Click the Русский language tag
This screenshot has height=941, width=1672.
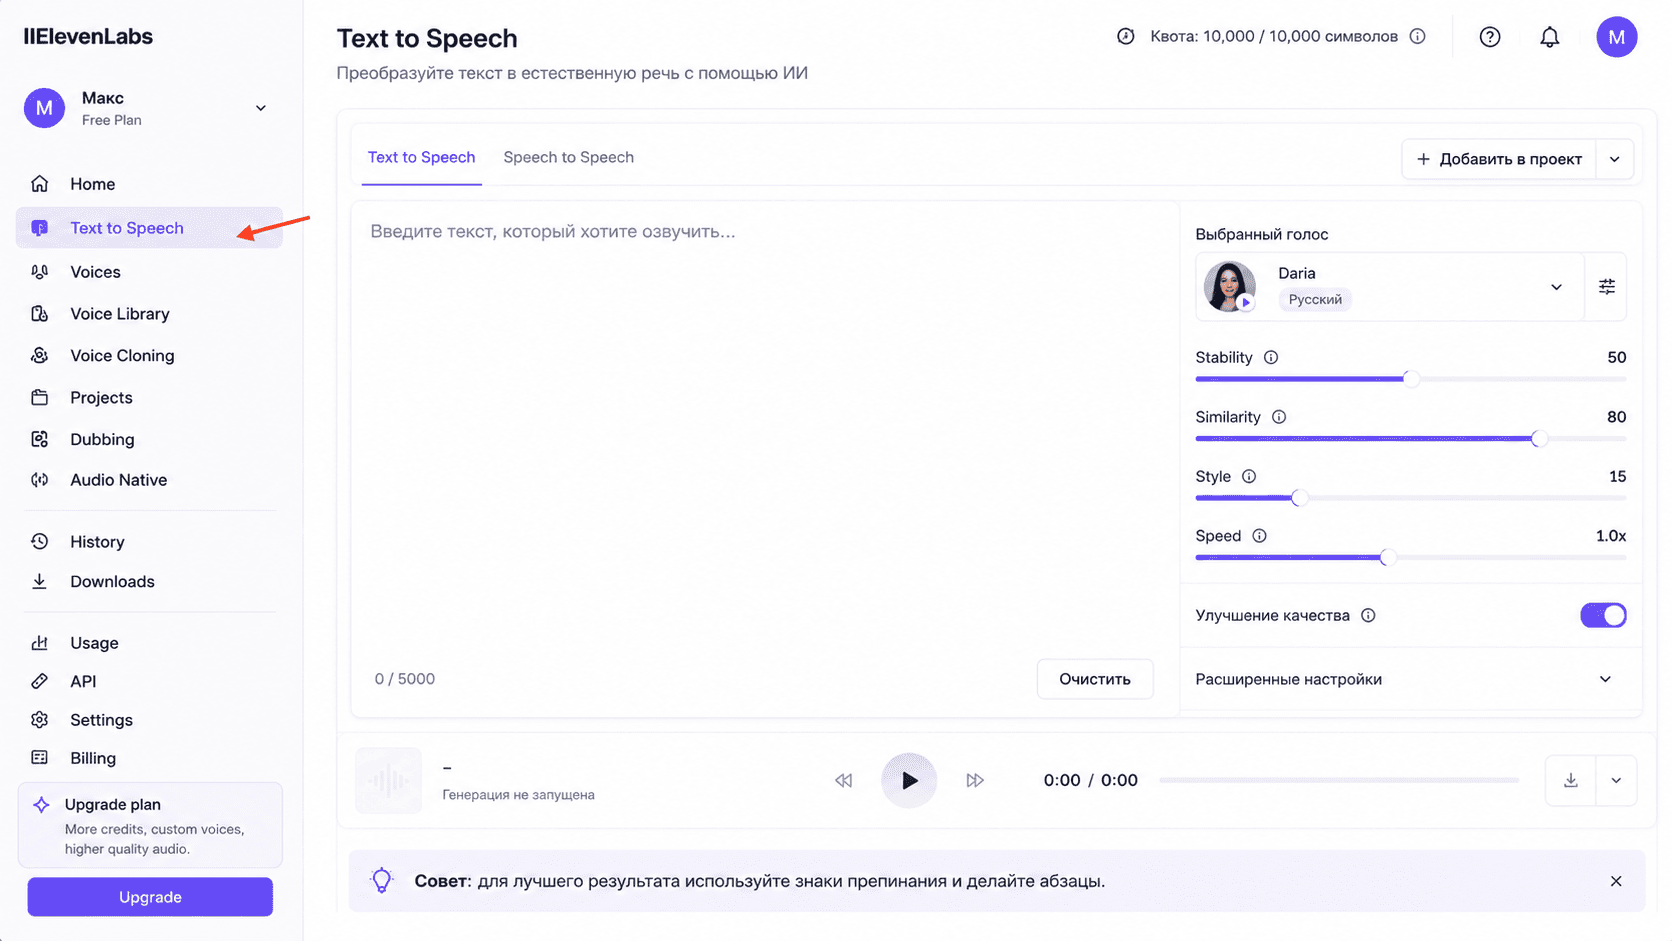1315,300
